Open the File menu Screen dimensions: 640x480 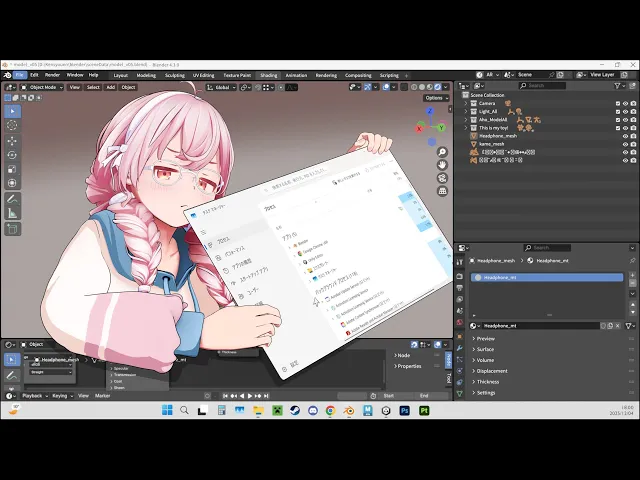point(19,75)
